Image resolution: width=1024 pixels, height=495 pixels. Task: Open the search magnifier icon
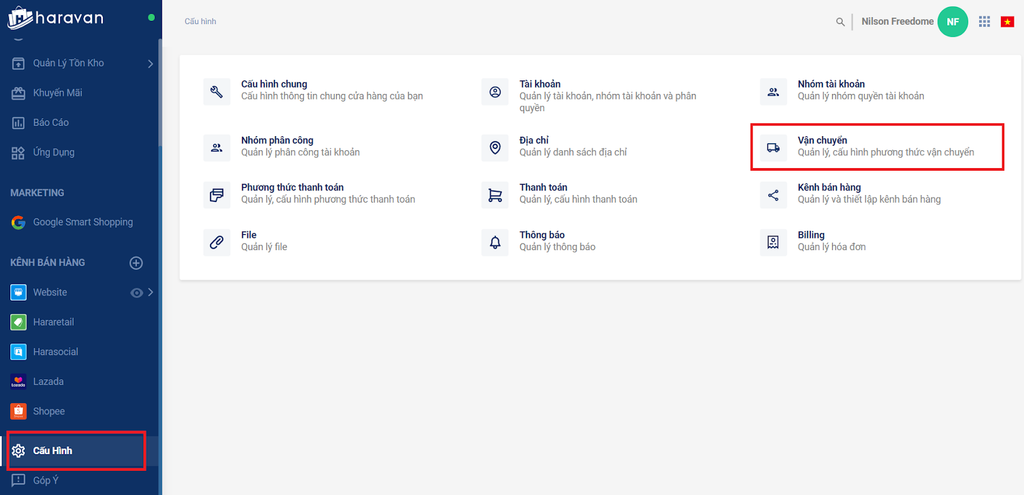(840, 22)
